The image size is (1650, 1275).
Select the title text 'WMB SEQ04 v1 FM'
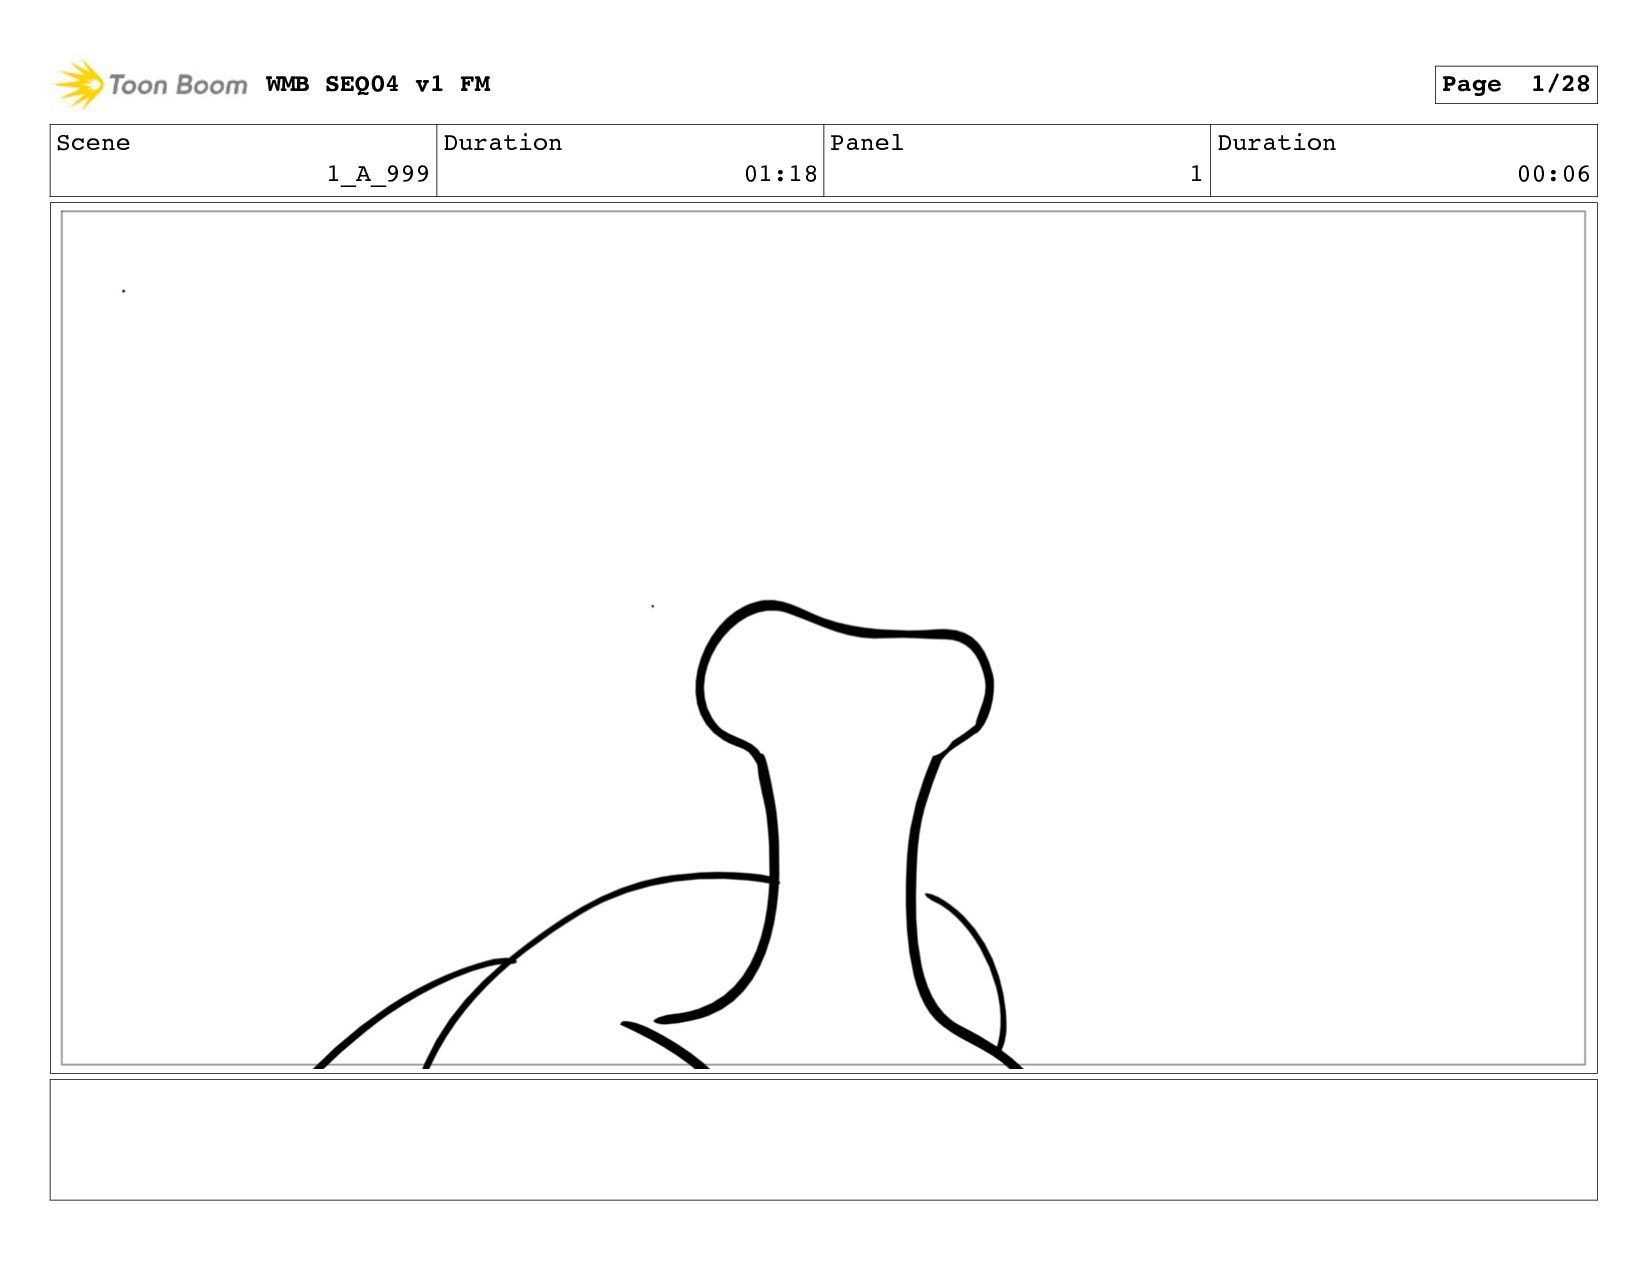(378, 84)
